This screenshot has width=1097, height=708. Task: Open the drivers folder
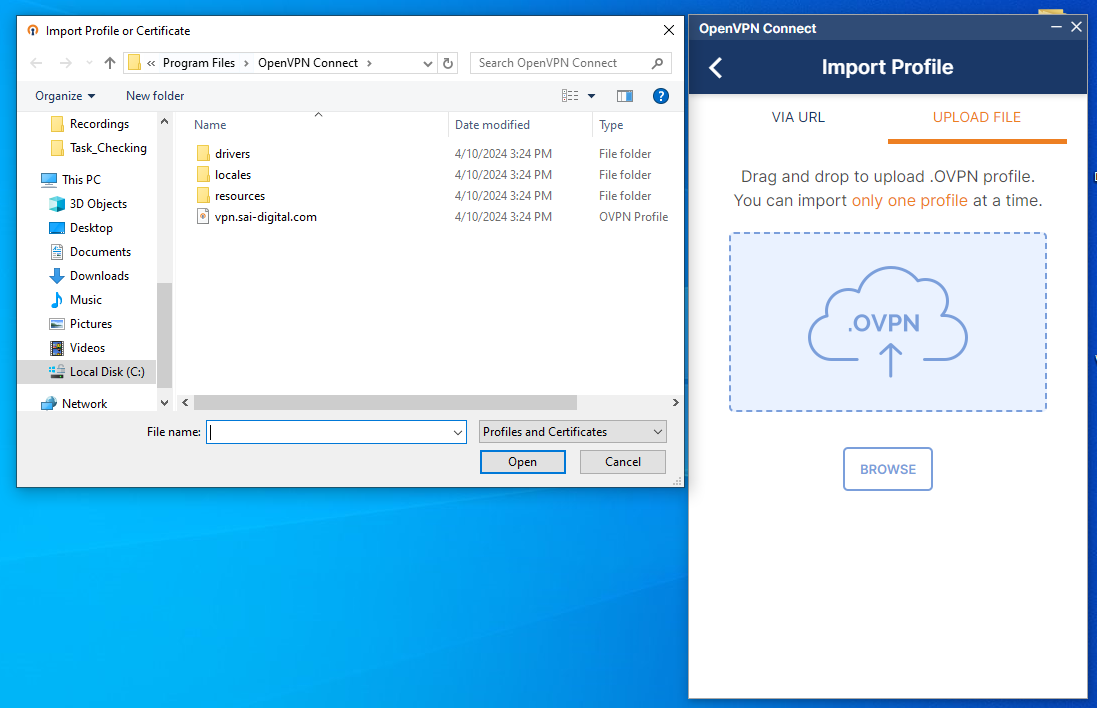236,153
